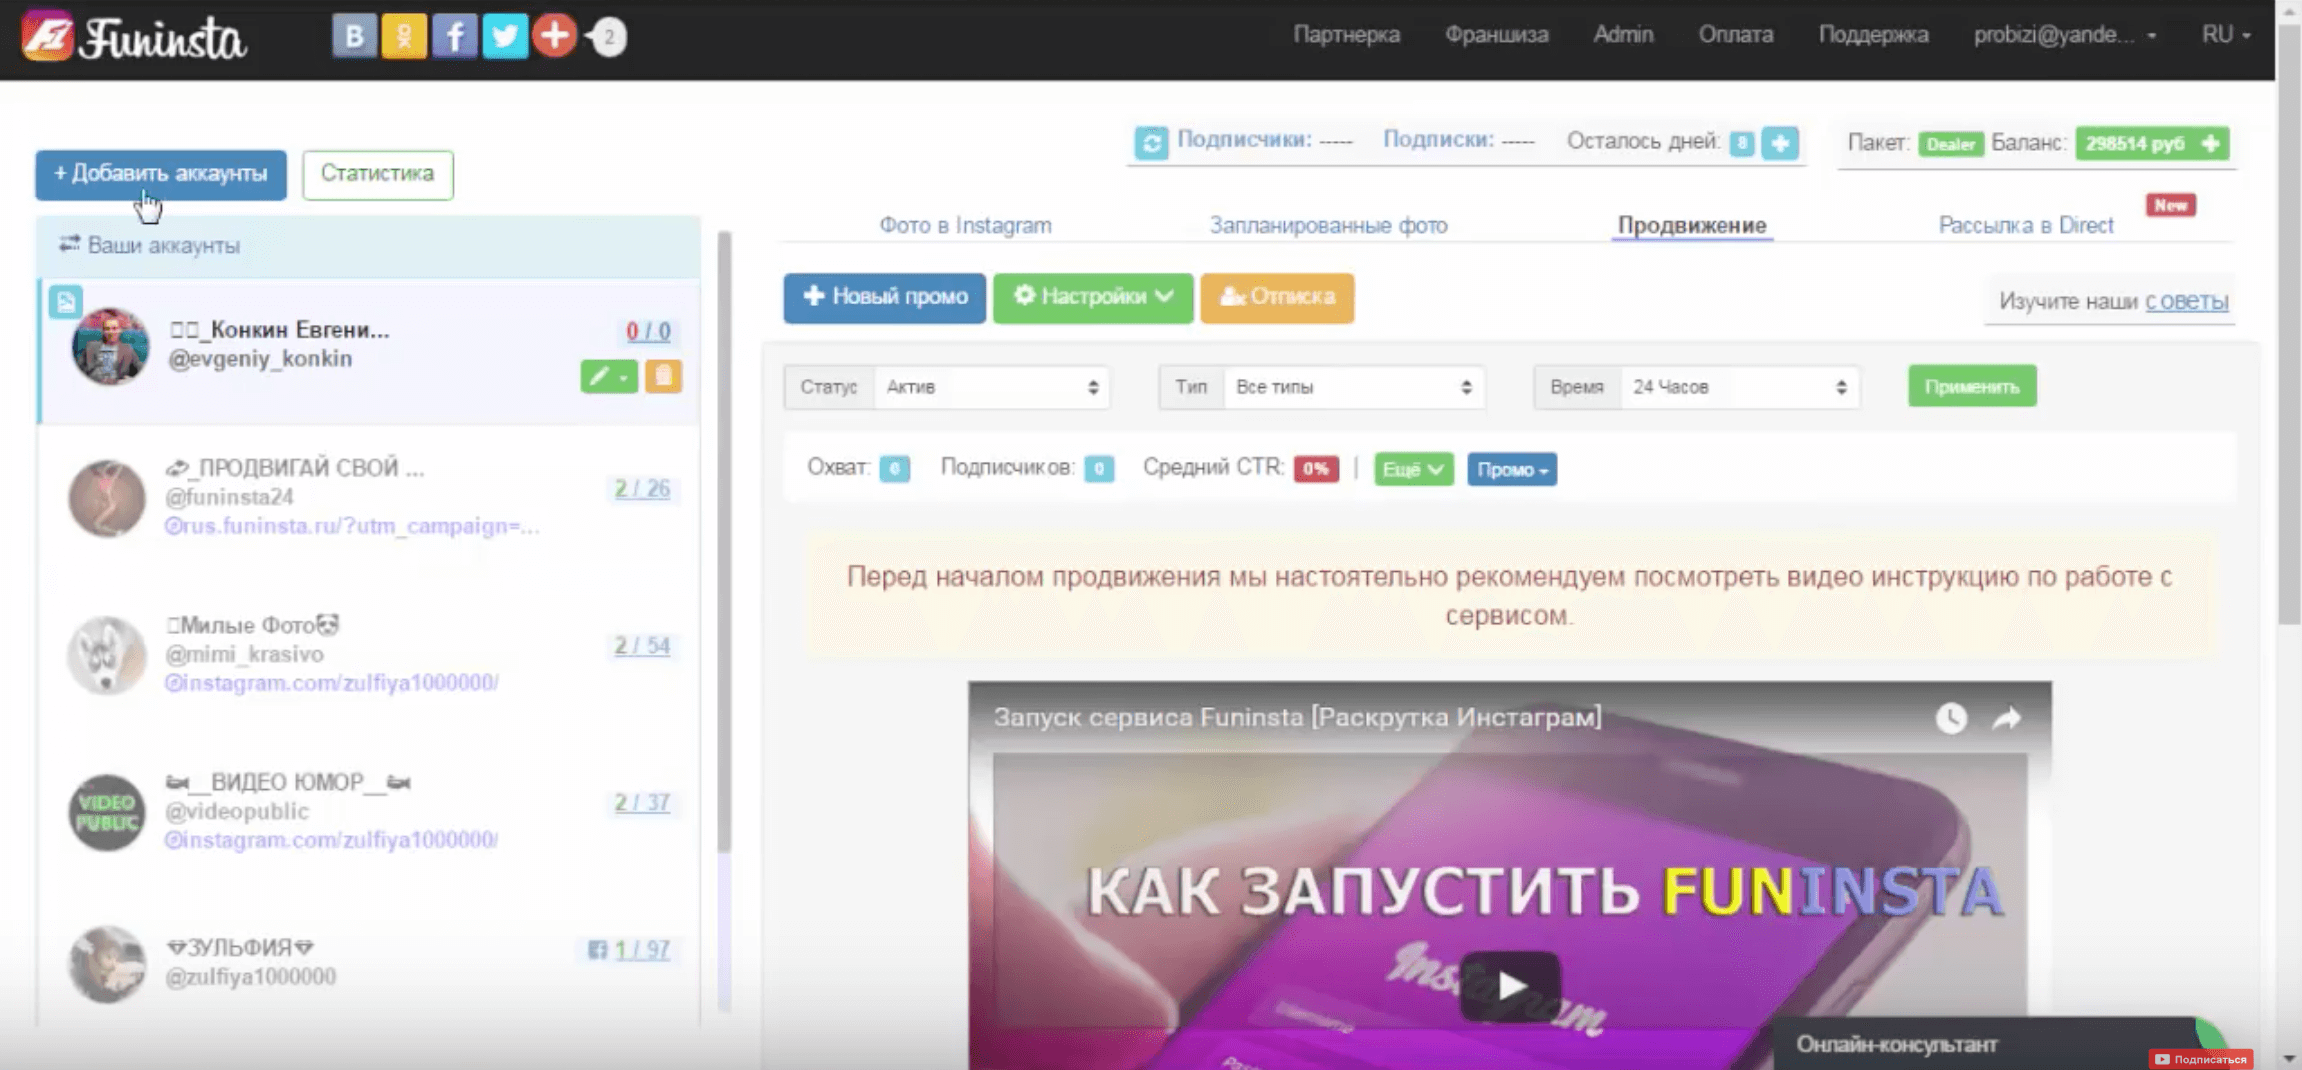Click the Twitter share icon
This screenshot has height=1070, width=2302.
505,37
